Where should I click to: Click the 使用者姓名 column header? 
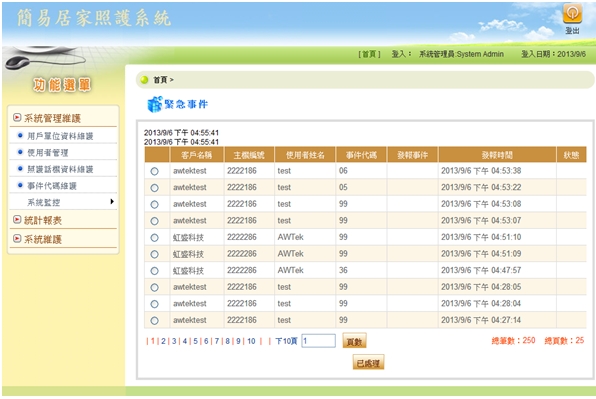(305, 155)
